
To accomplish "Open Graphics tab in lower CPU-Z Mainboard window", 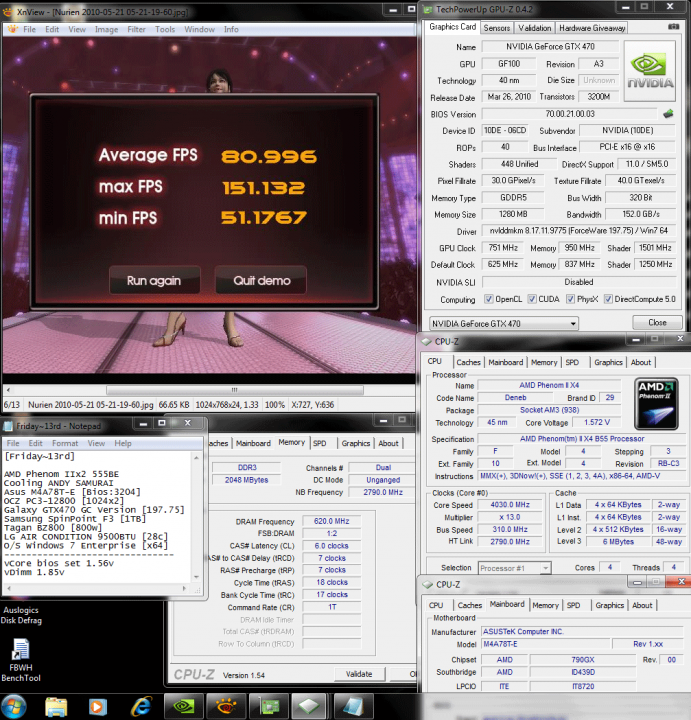I will pyautogui.click(x=609, y=605).
